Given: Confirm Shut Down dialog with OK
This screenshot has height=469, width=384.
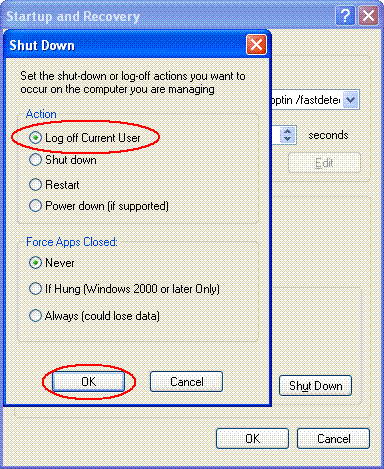Looking at the screenshot, I should [x=88, y=381].
